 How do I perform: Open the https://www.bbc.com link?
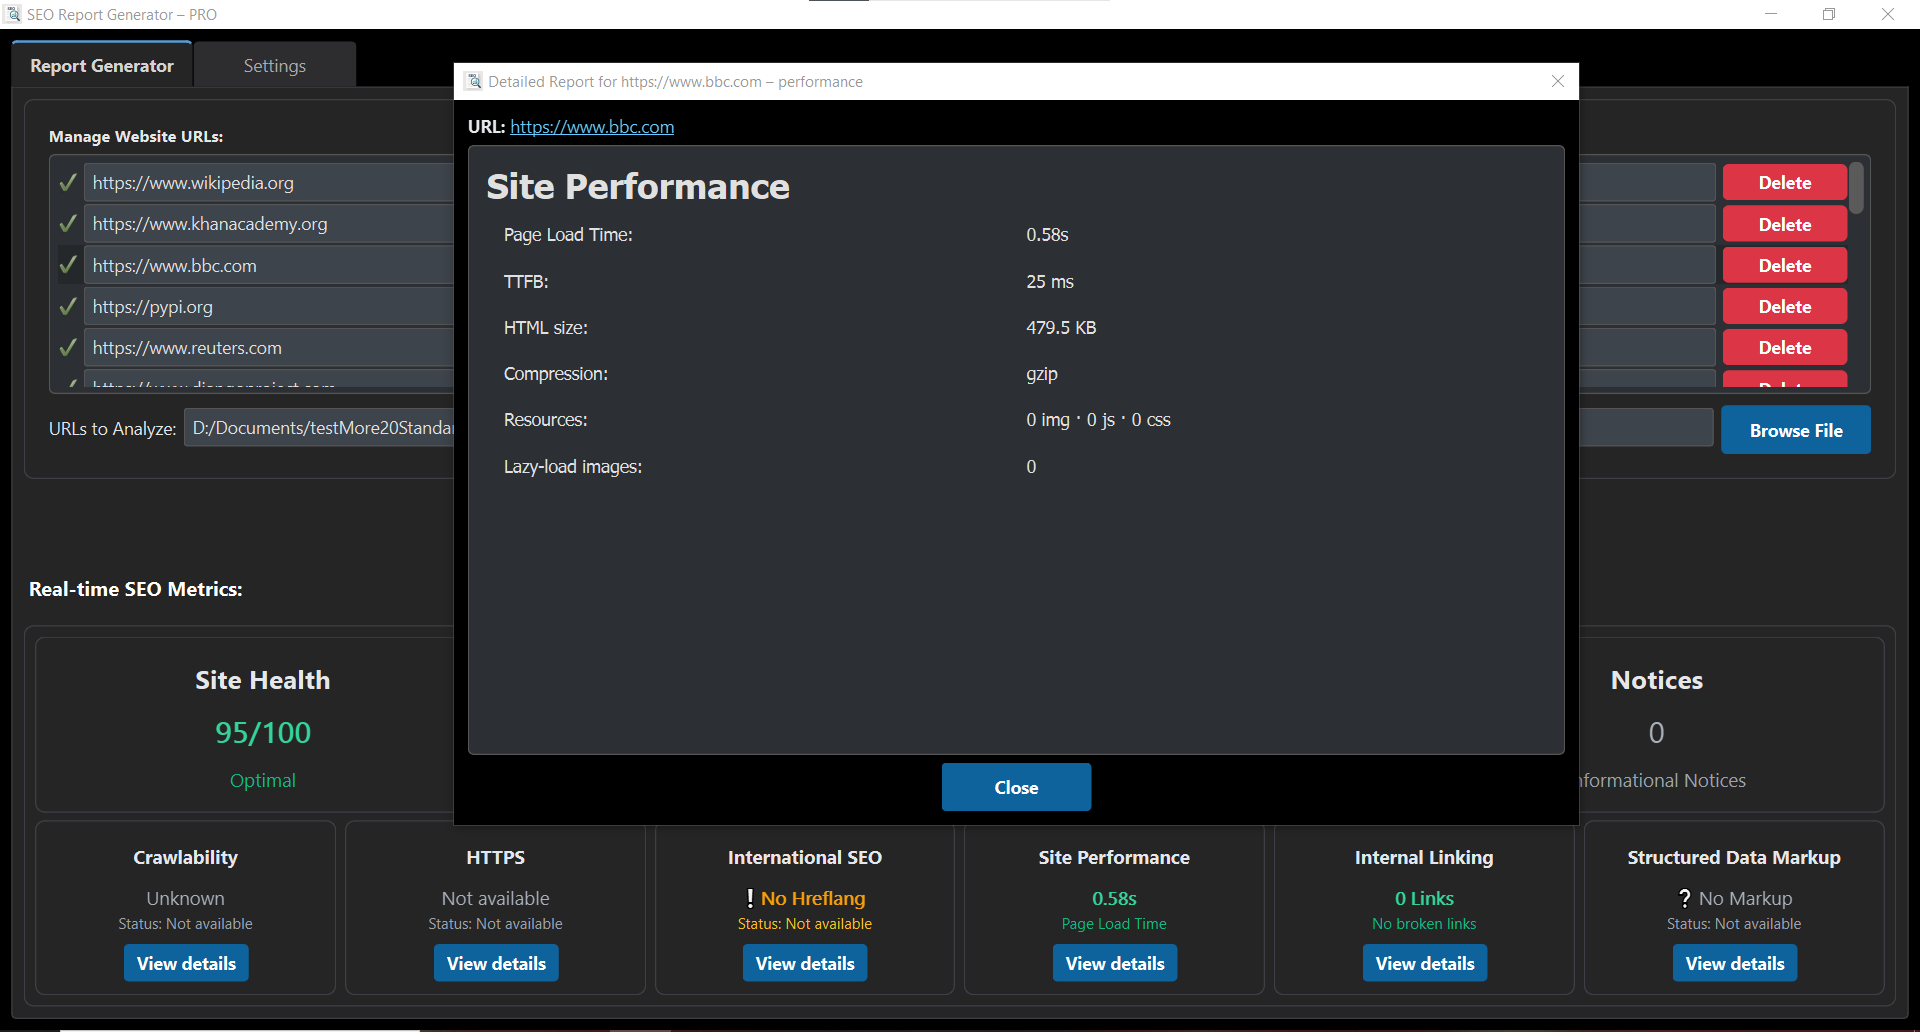point(591,127)
